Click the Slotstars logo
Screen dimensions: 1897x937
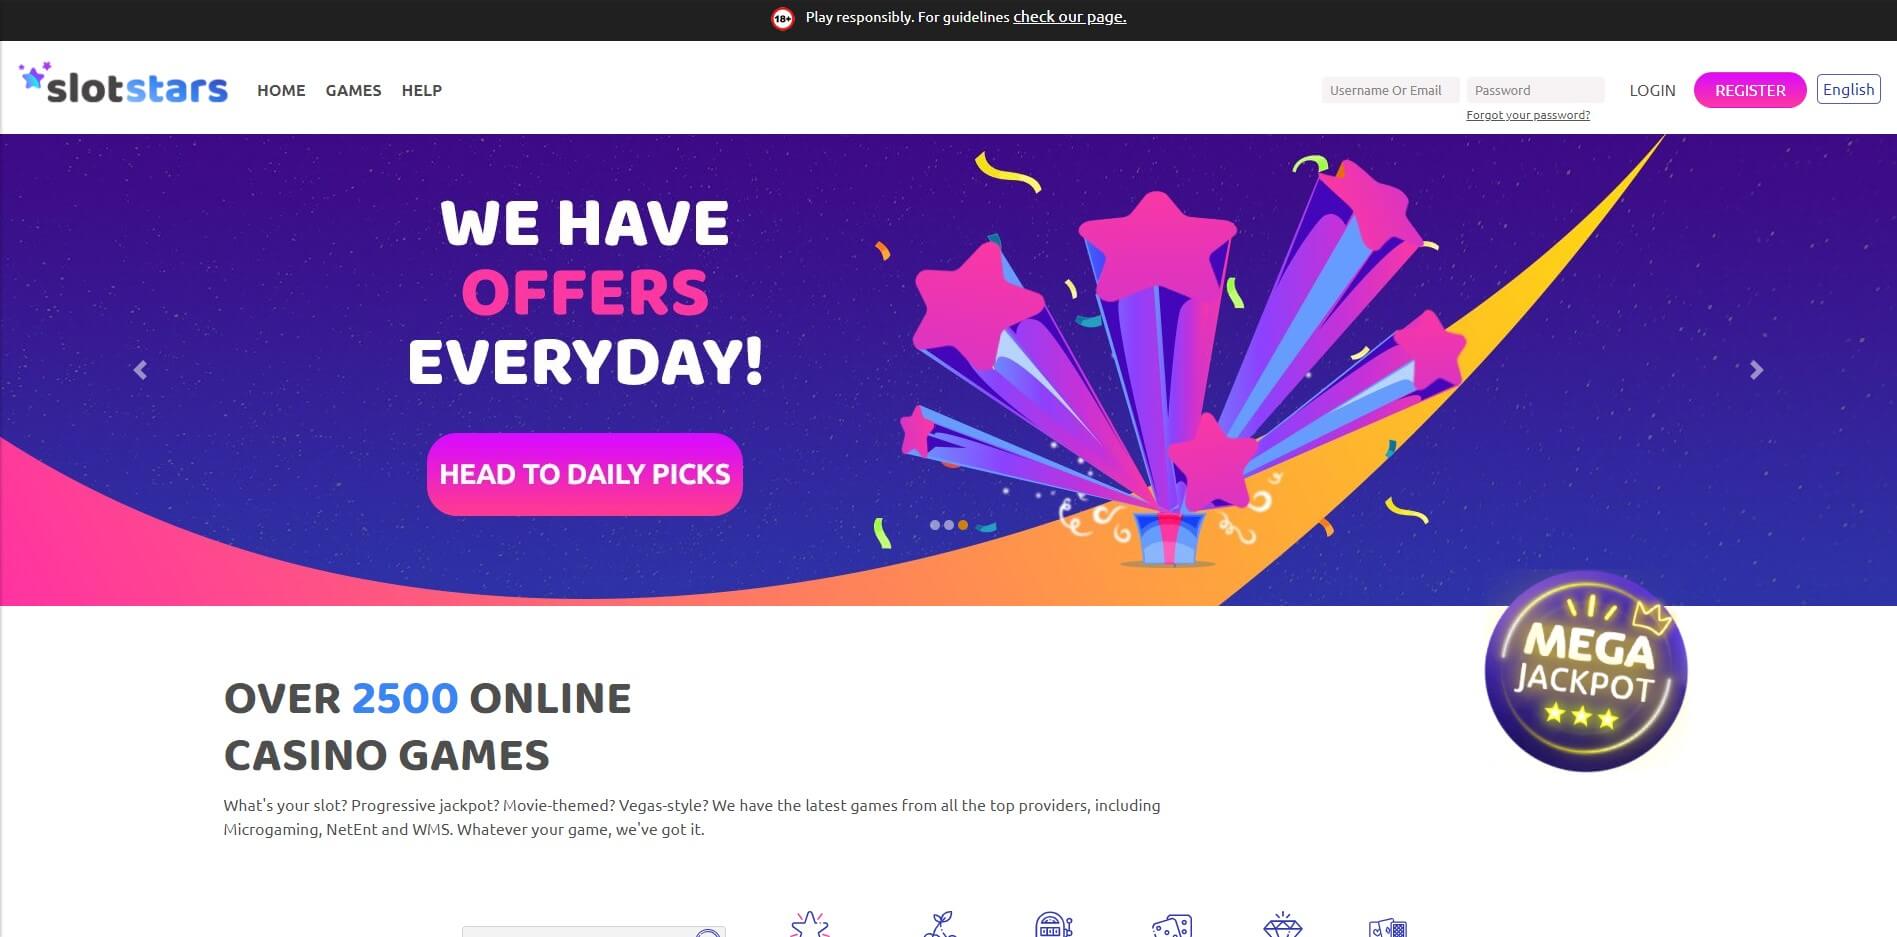(x=123, y=84)
